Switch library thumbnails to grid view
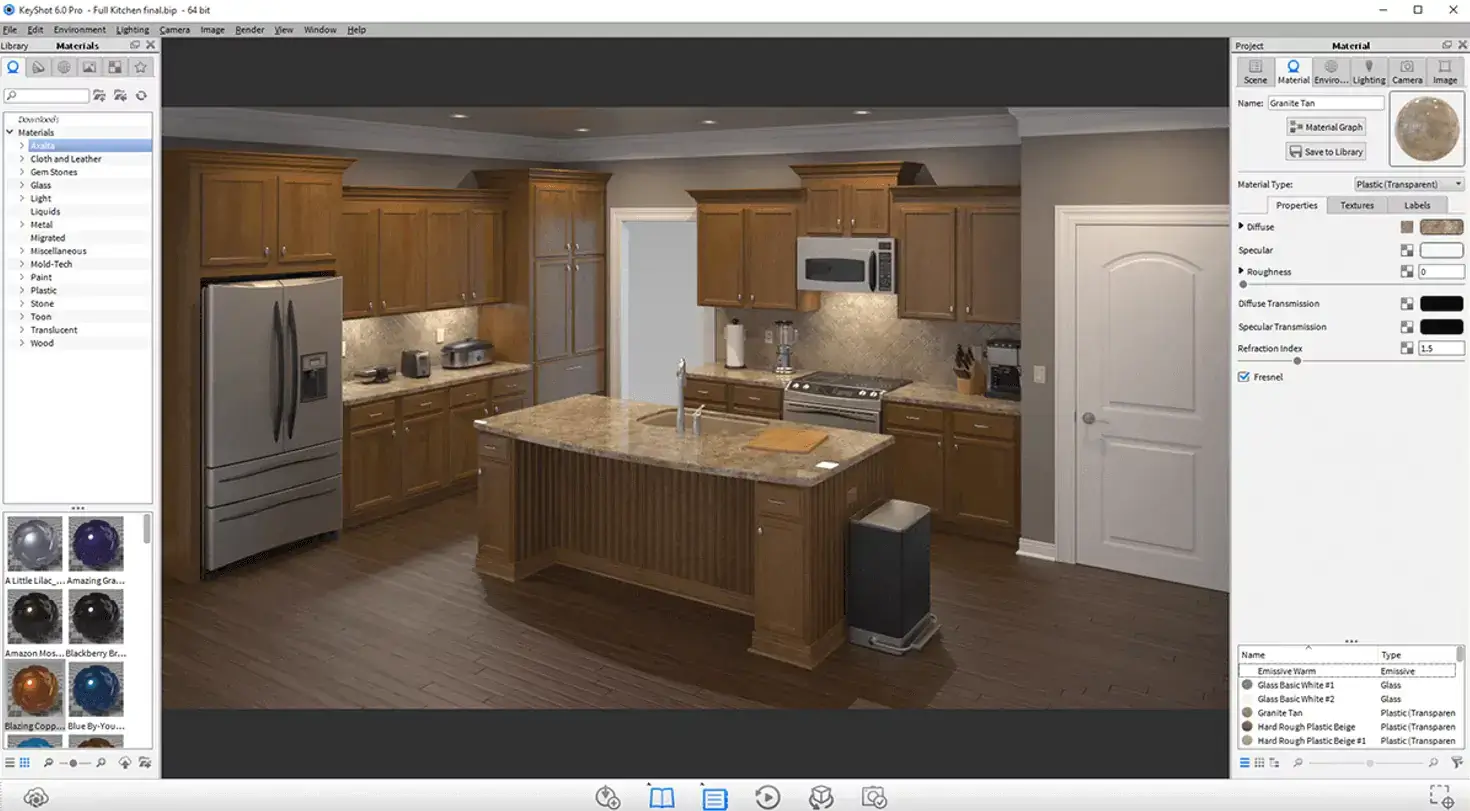 (25, 762)
